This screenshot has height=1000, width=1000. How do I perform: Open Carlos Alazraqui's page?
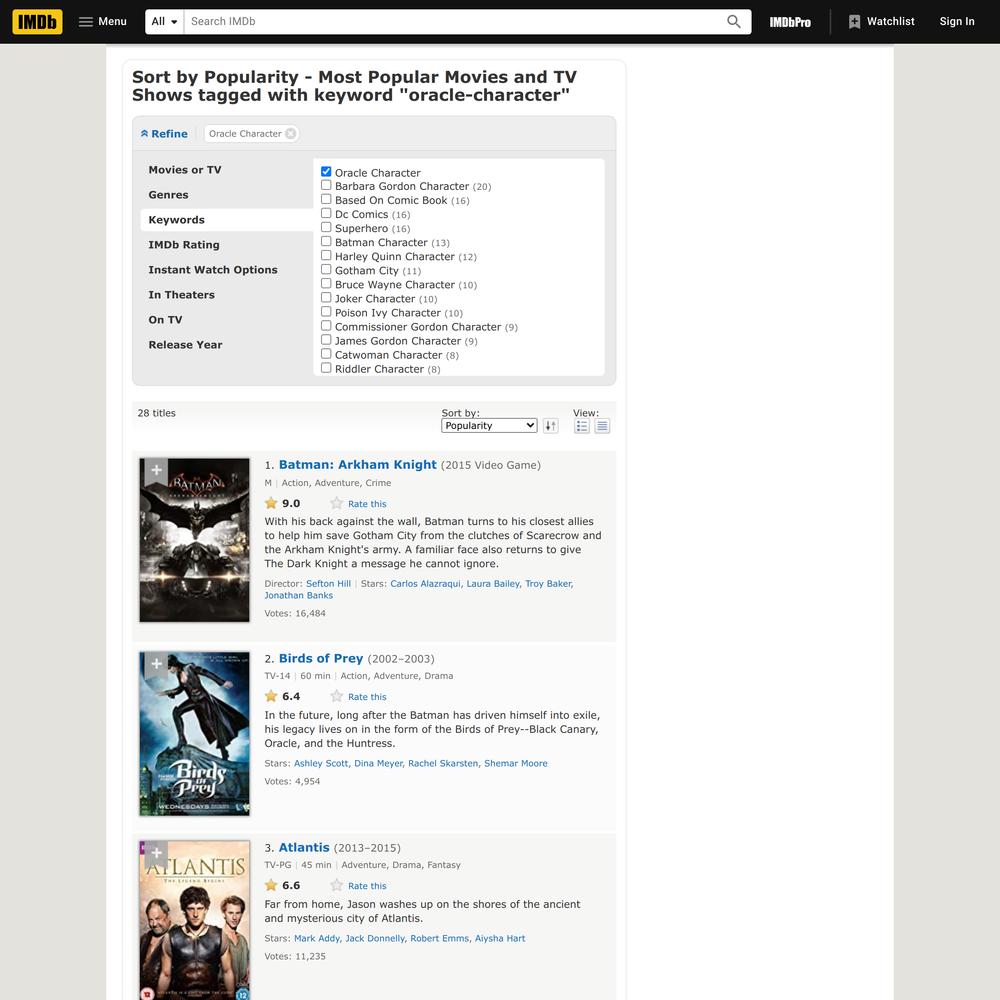[x=426, y=584]
